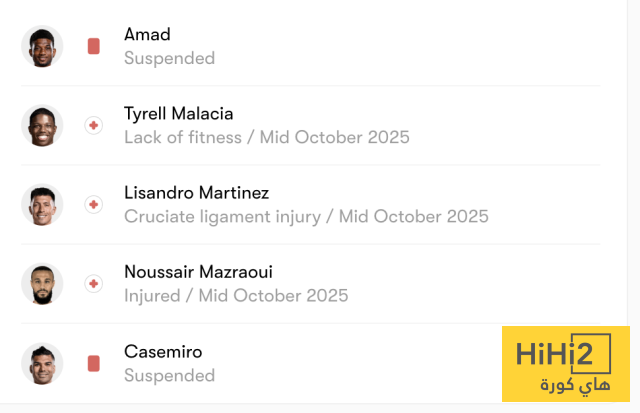The height and width of the screenshot is (413, 640).
Task: Select the Noussair Mazraoui name
Action: pyautogui.click(x=198, y=272)
